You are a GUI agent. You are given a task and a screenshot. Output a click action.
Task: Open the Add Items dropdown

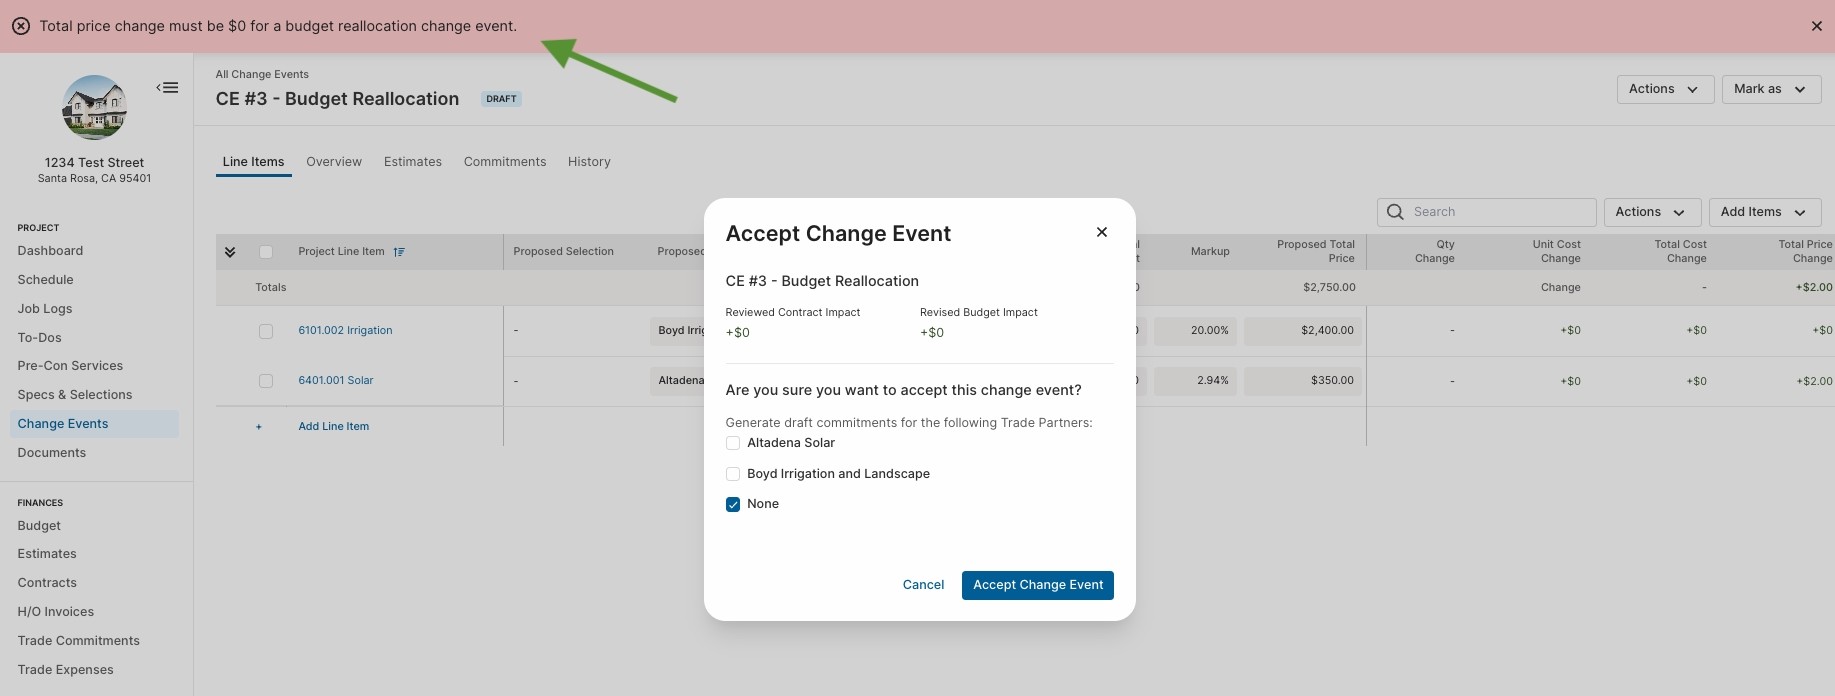[x=1765, y=212]
